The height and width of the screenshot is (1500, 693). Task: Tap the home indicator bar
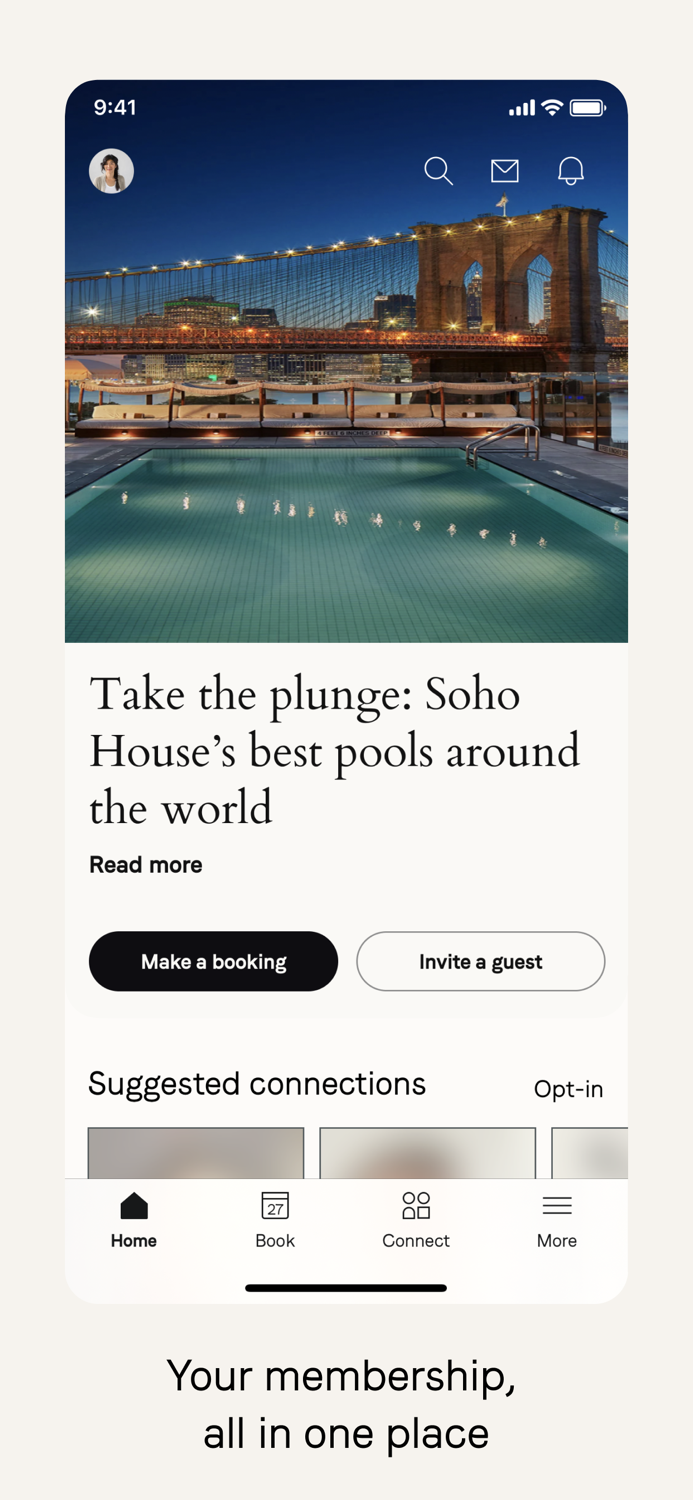pos(346,1289)
